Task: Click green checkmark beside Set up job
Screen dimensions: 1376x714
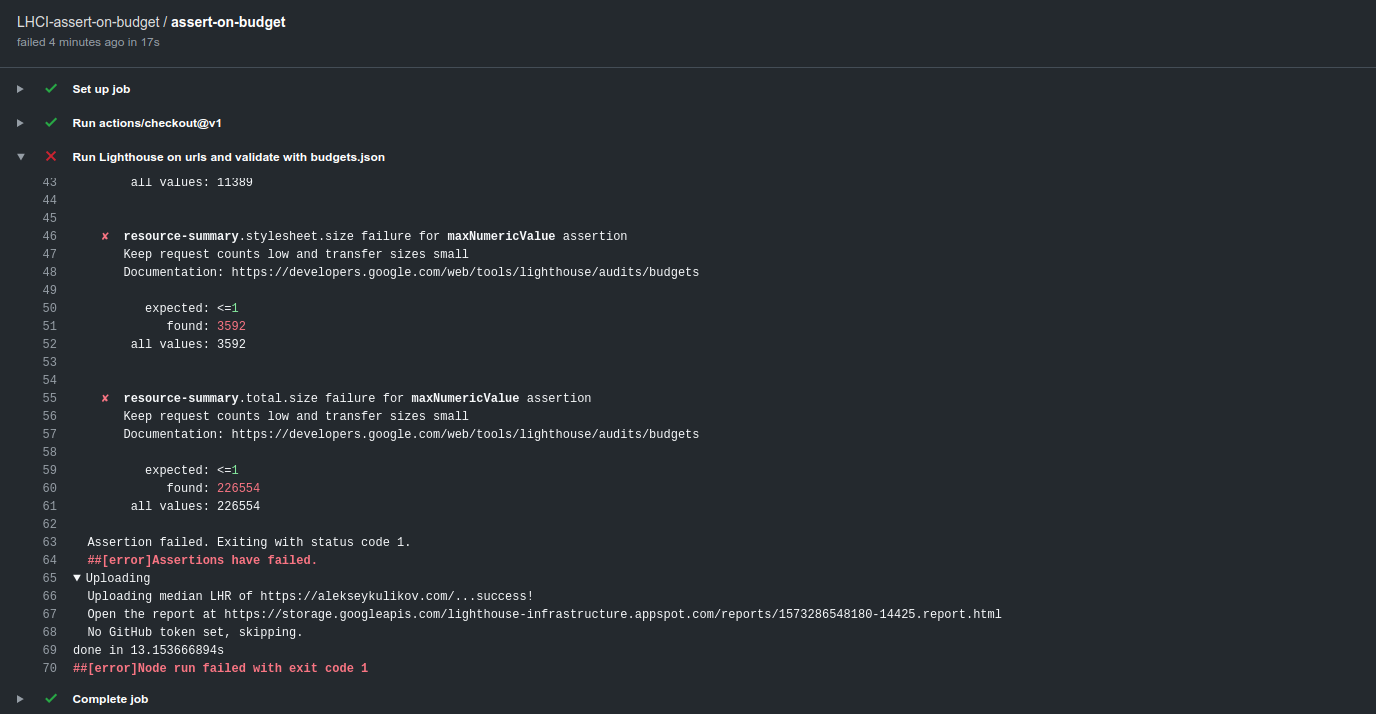Action: tap(51, 89)
